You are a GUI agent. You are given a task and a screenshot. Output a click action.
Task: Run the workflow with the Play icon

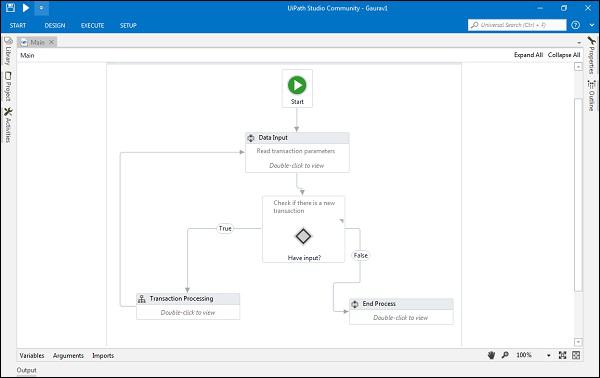coord(26,8)
